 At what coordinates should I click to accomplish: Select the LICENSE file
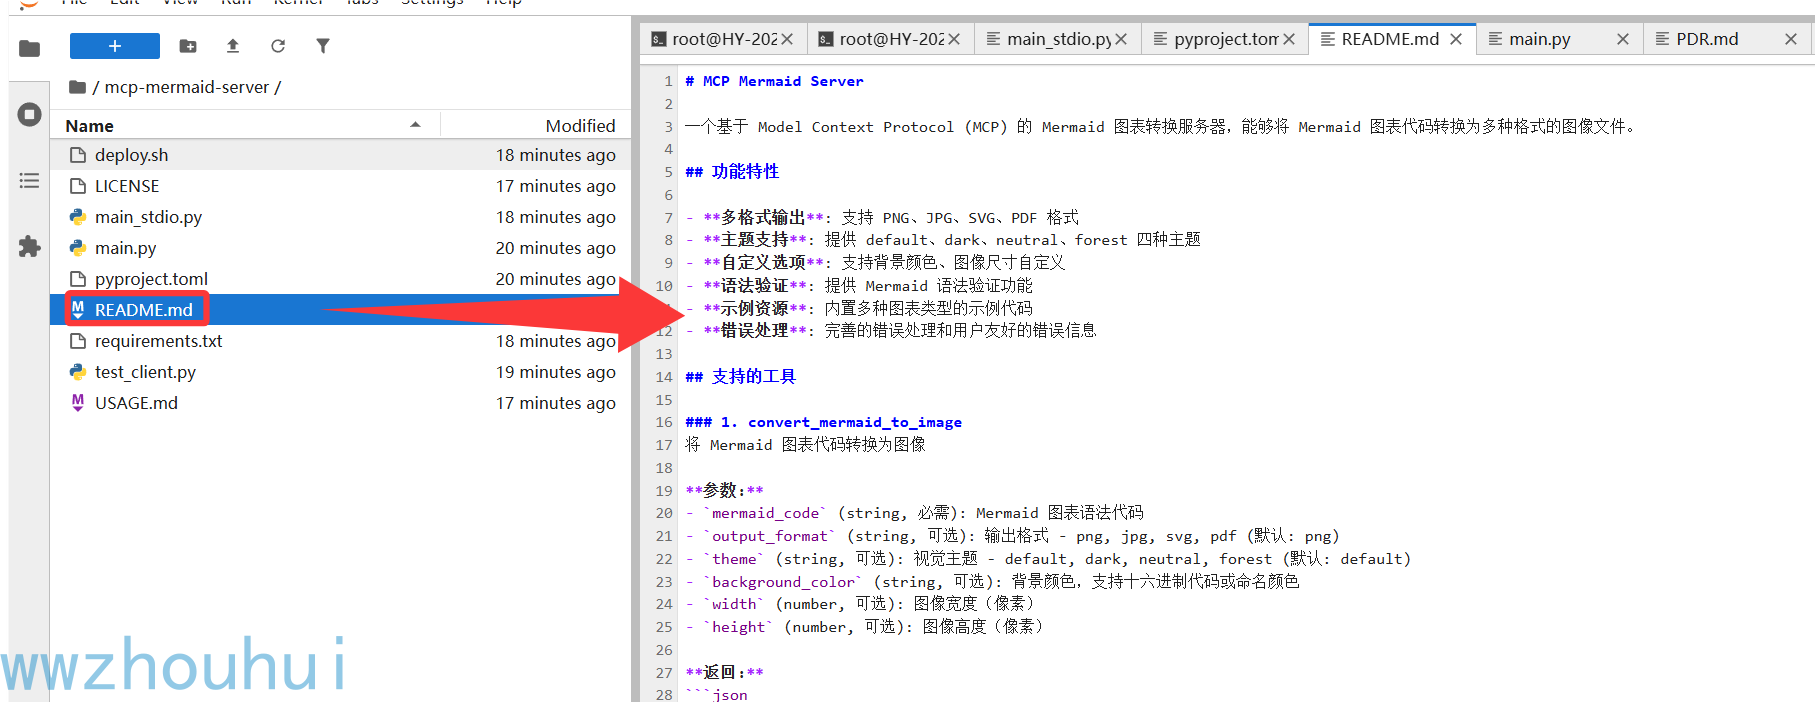[x=340, y=186]
